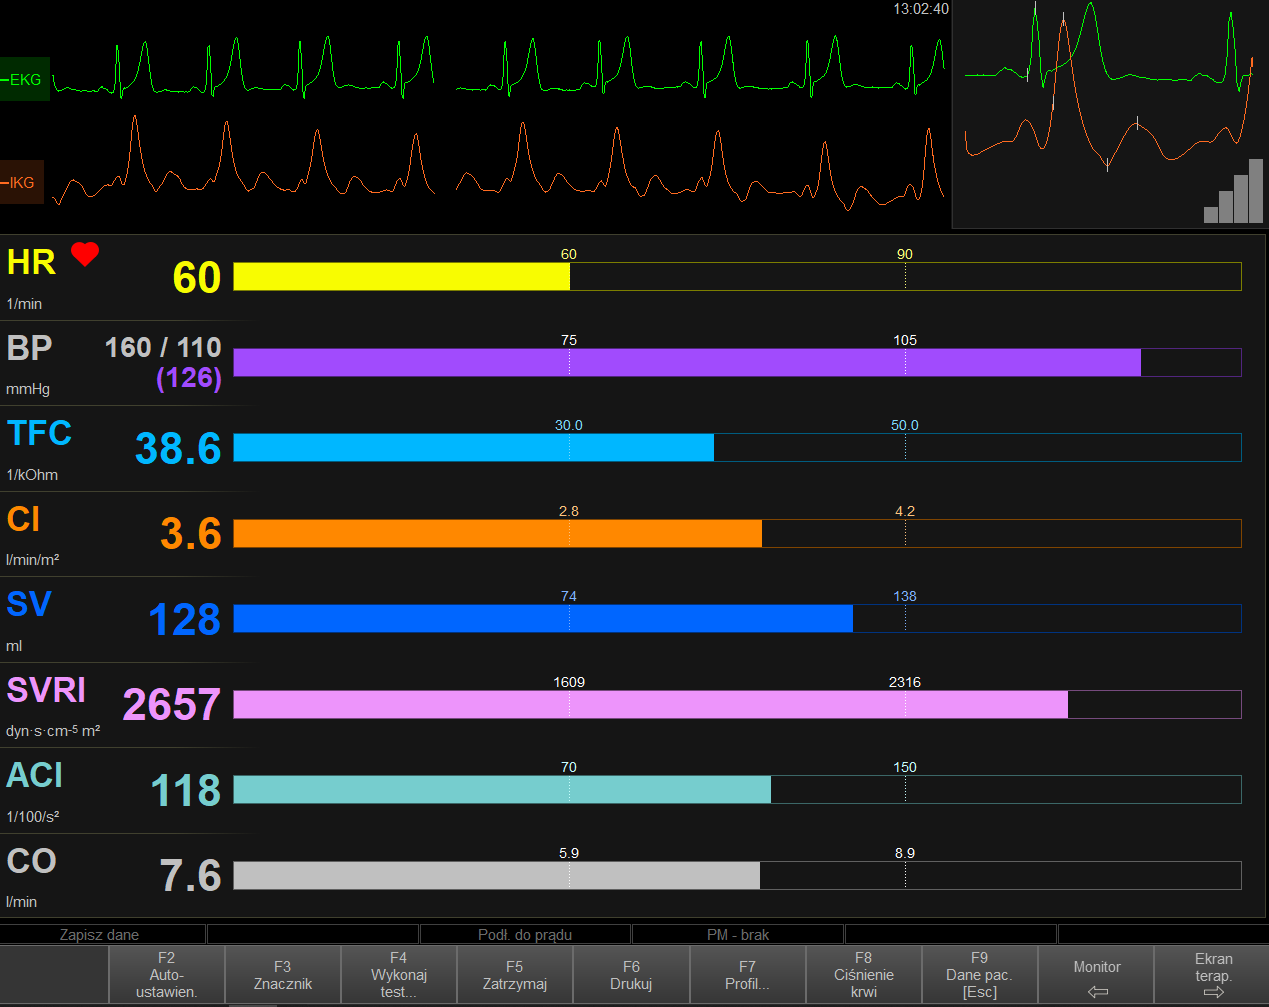Start blood pressure via F8 Ciśnienie krwi
1269x1007 pixels.
click(864, 974)
